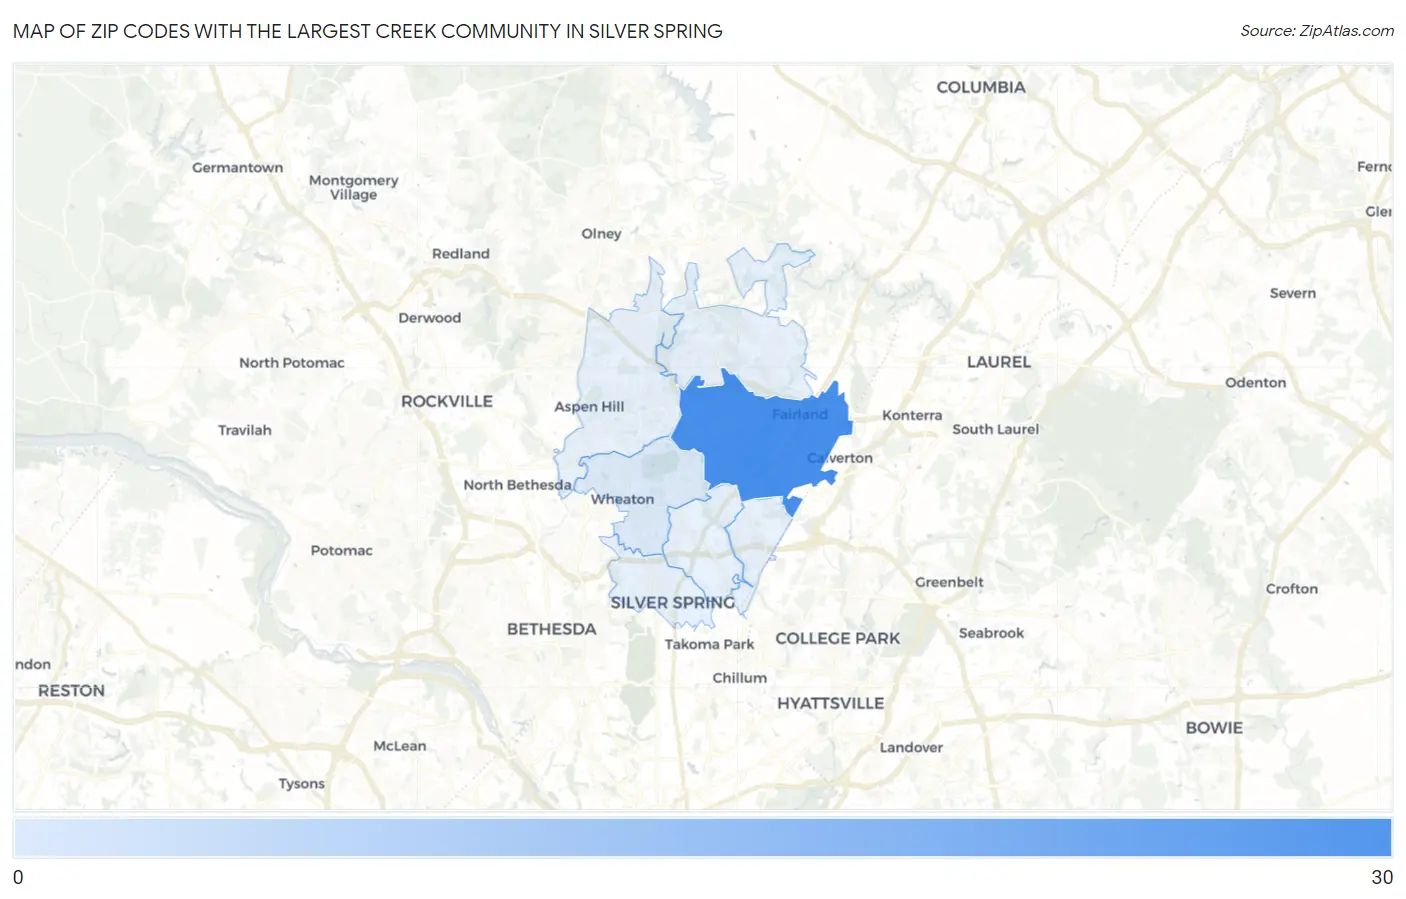Click the legend minimum value 0
This screenshot has height=899, width=1406.
[18, 877]
